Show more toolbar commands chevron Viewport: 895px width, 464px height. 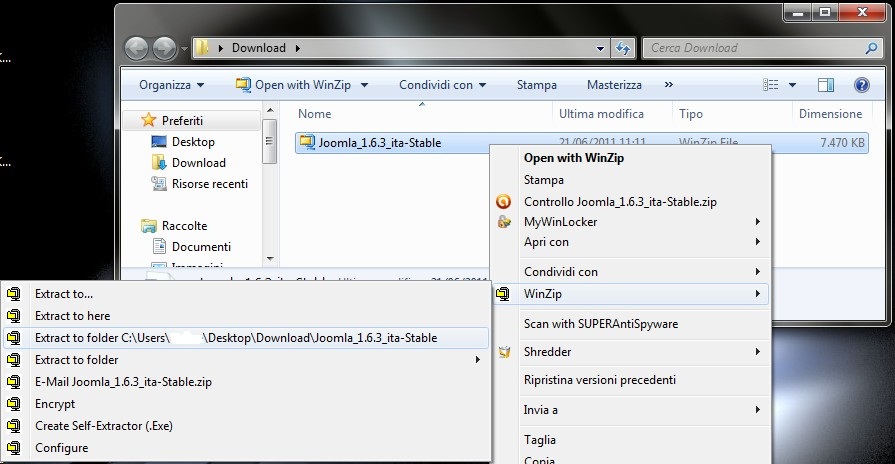[668, 85]
